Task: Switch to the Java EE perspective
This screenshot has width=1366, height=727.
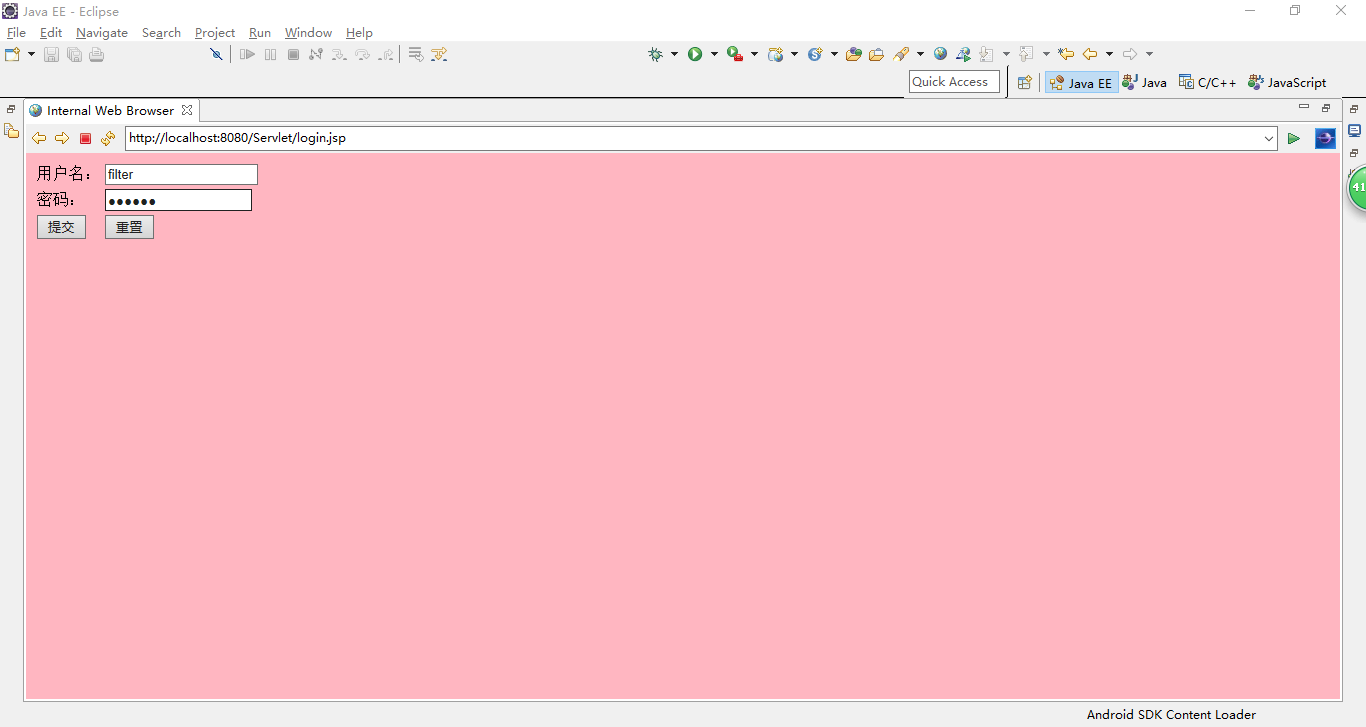Action: pyautogui.click(x=1081, y=83)
